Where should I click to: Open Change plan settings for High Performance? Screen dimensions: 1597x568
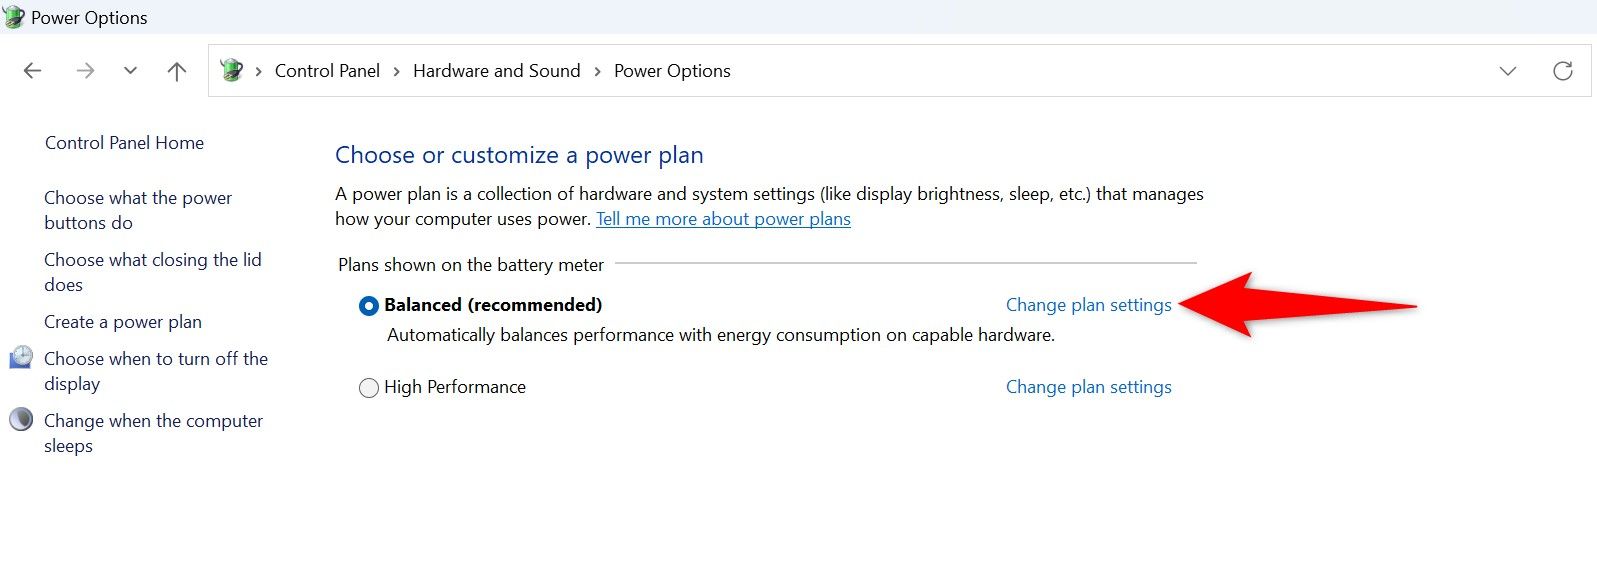tap(1088, 387)
